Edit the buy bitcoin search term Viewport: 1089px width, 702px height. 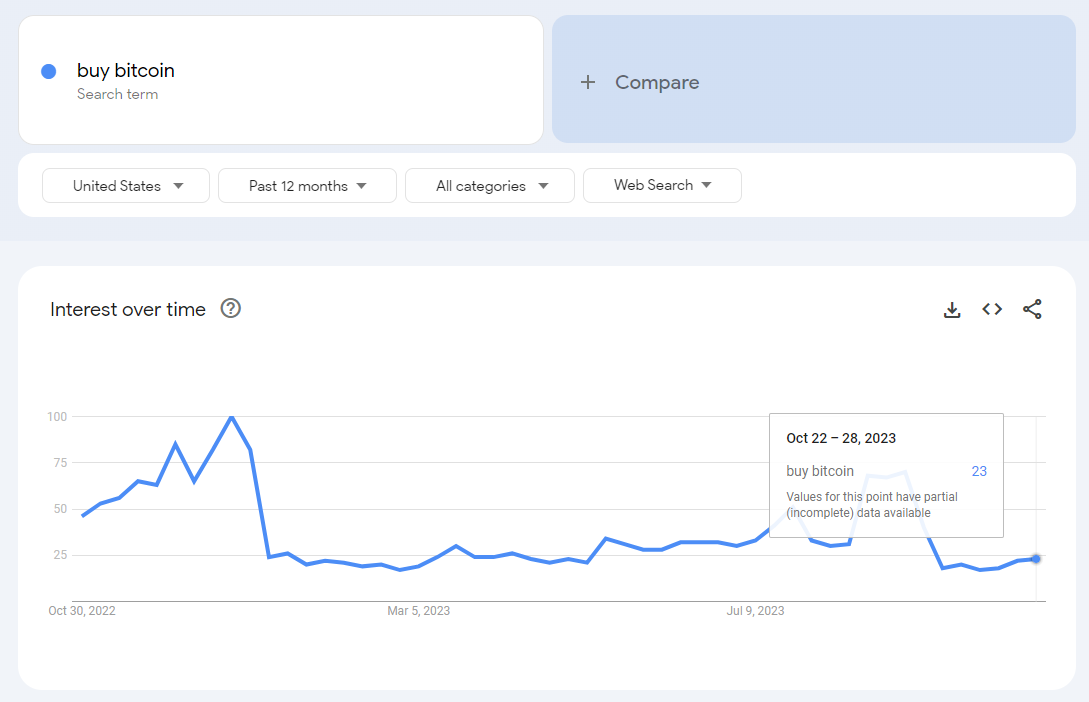pos(126,71)
